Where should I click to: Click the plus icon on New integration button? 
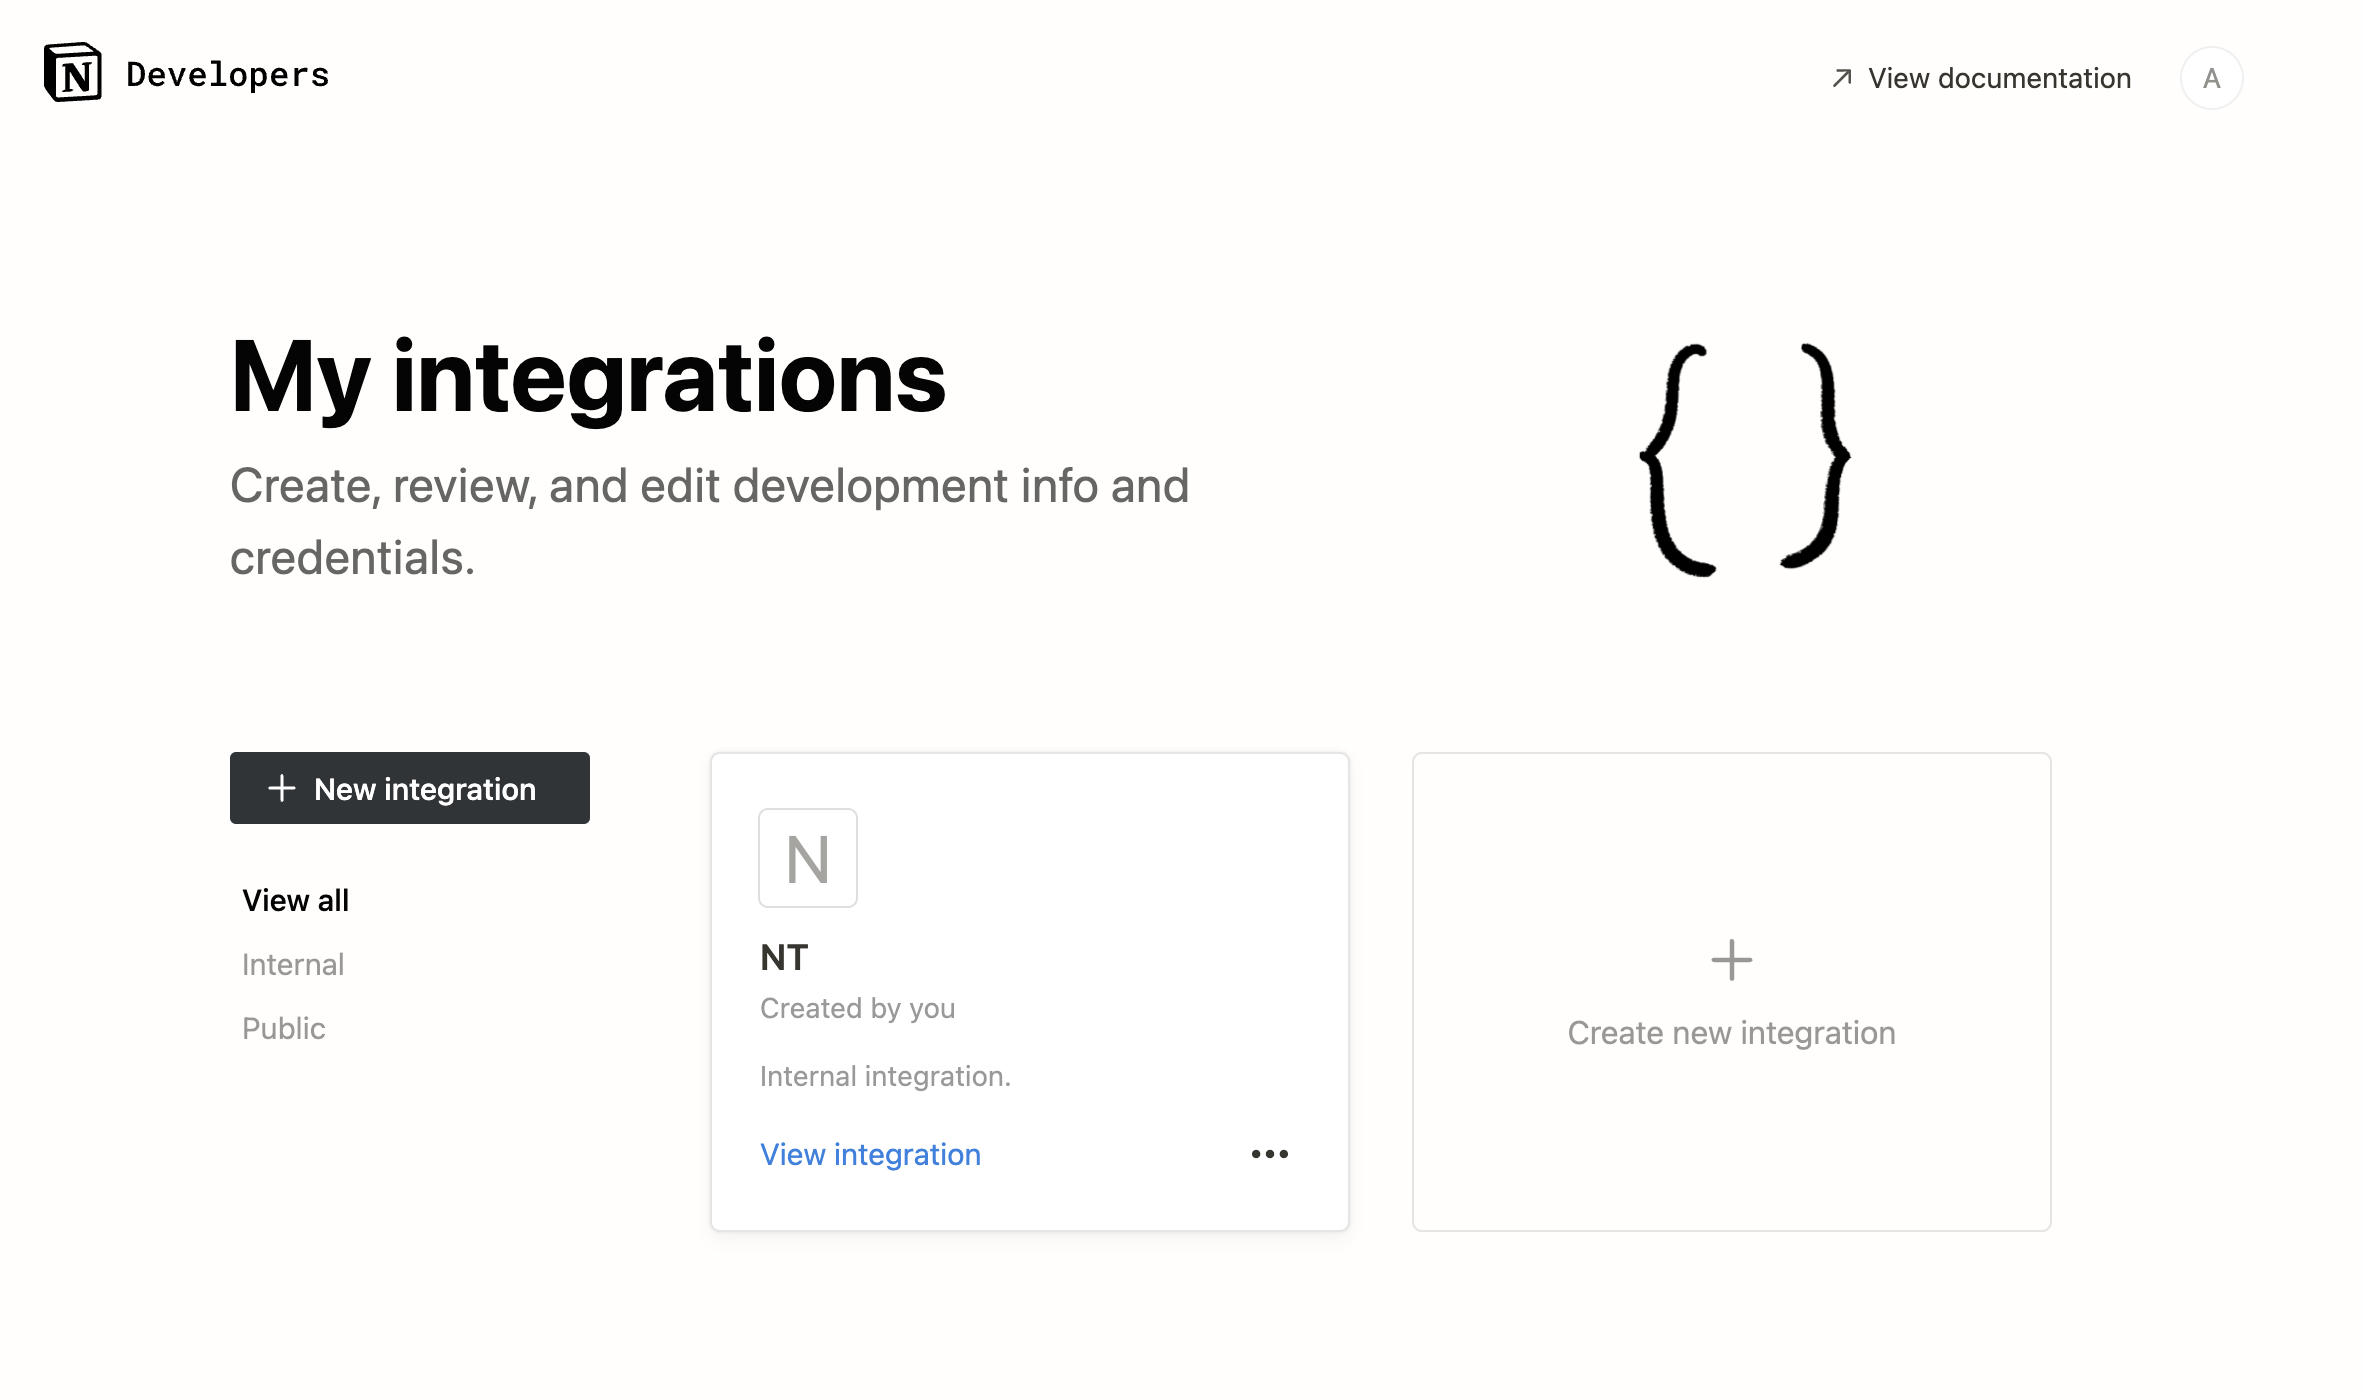tap(282, 788)
